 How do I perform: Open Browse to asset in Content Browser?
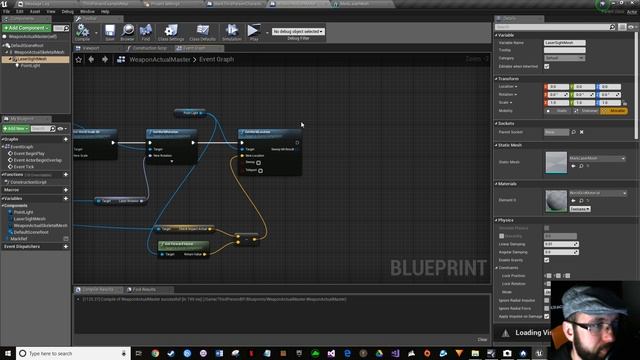tap(127, 32)
